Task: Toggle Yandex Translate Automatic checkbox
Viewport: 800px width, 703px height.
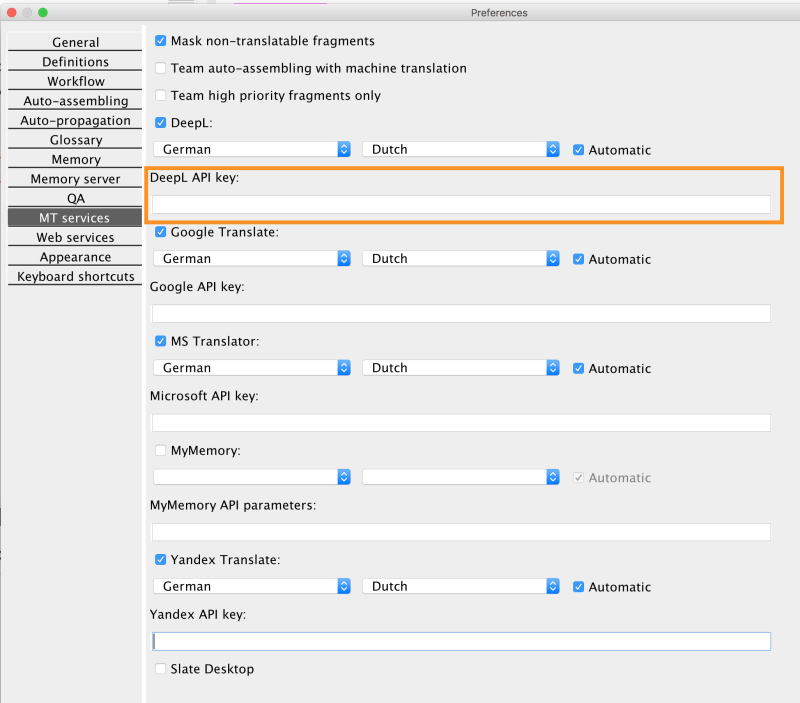Action: point(578,586)
